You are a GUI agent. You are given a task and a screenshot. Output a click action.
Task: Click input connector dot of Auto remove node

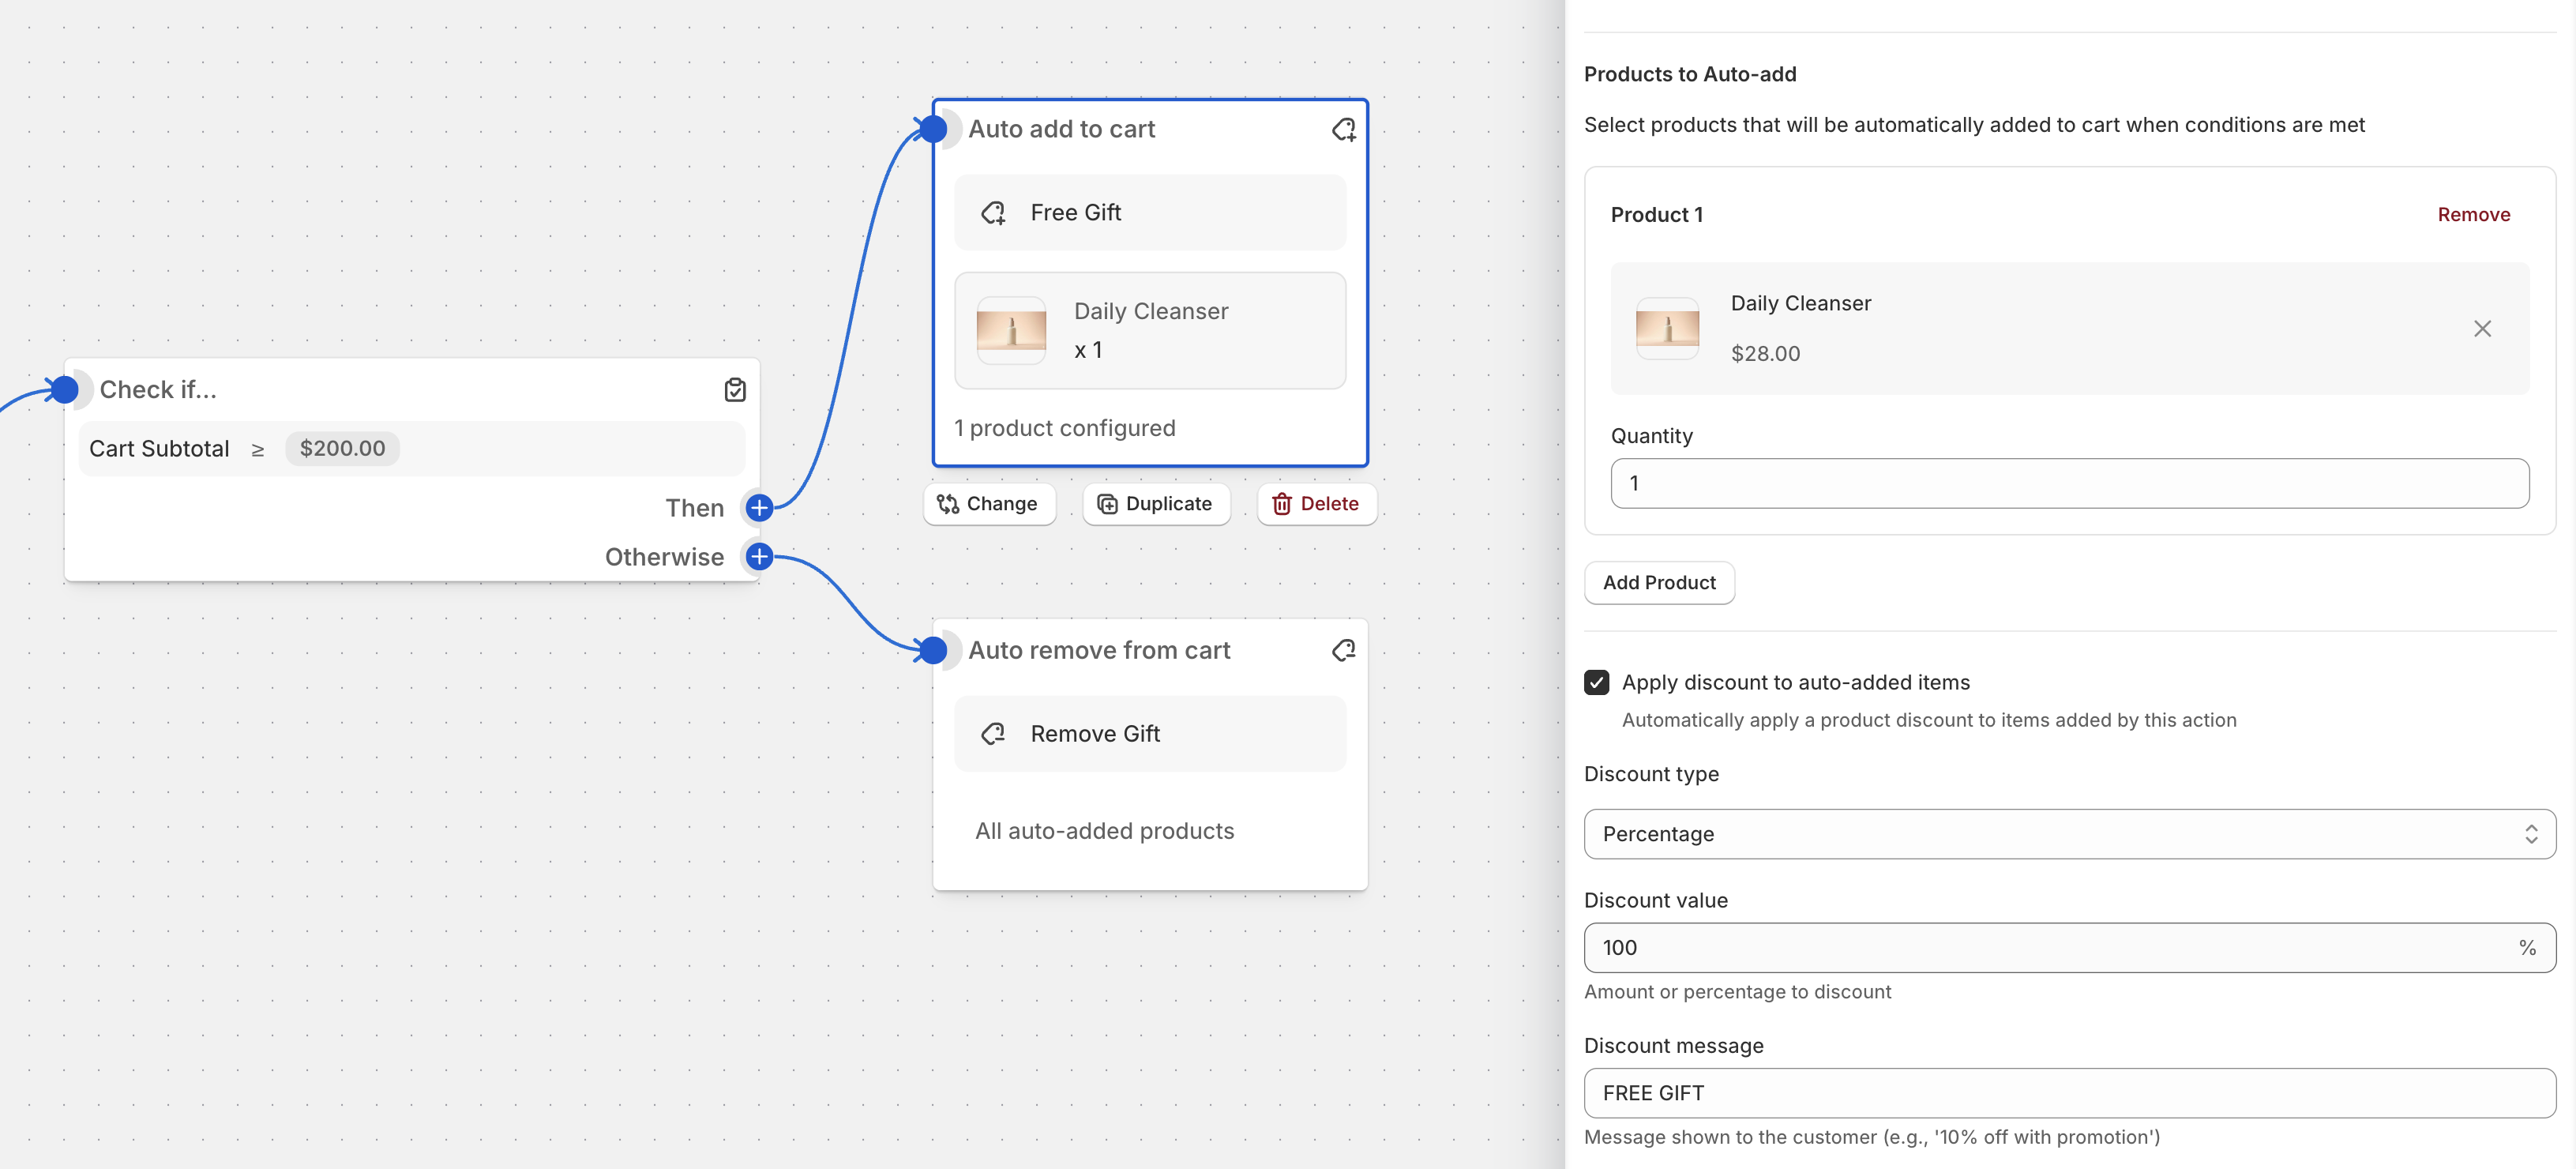[x=932, y=651]
